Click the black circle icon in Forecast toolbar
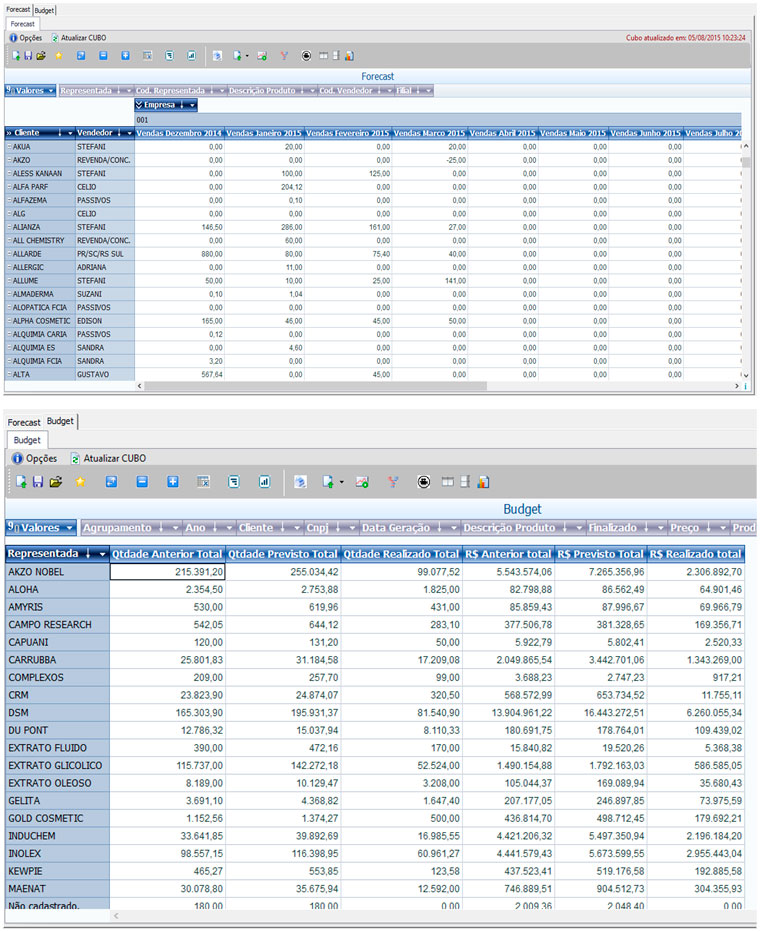The height and width of the screenshot is (932, 760). click(306, 56)
